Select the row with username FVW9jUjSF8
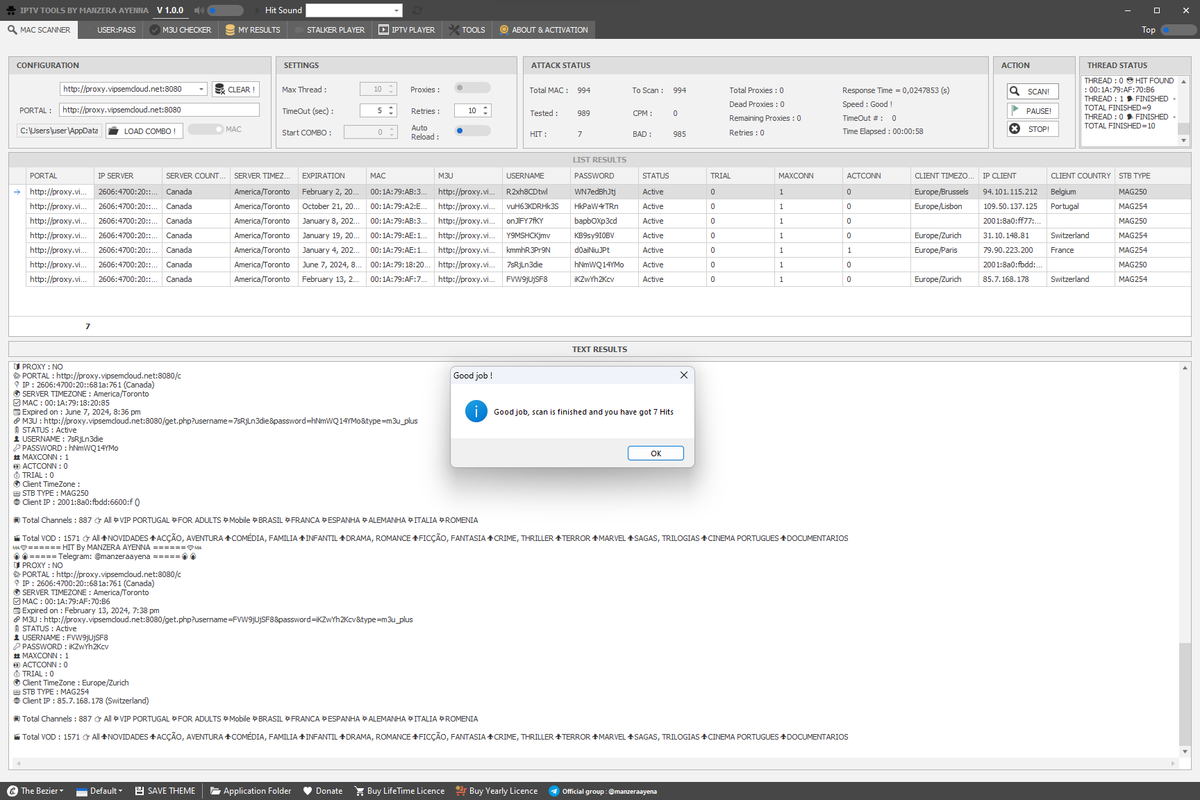 tap(600, 279)
